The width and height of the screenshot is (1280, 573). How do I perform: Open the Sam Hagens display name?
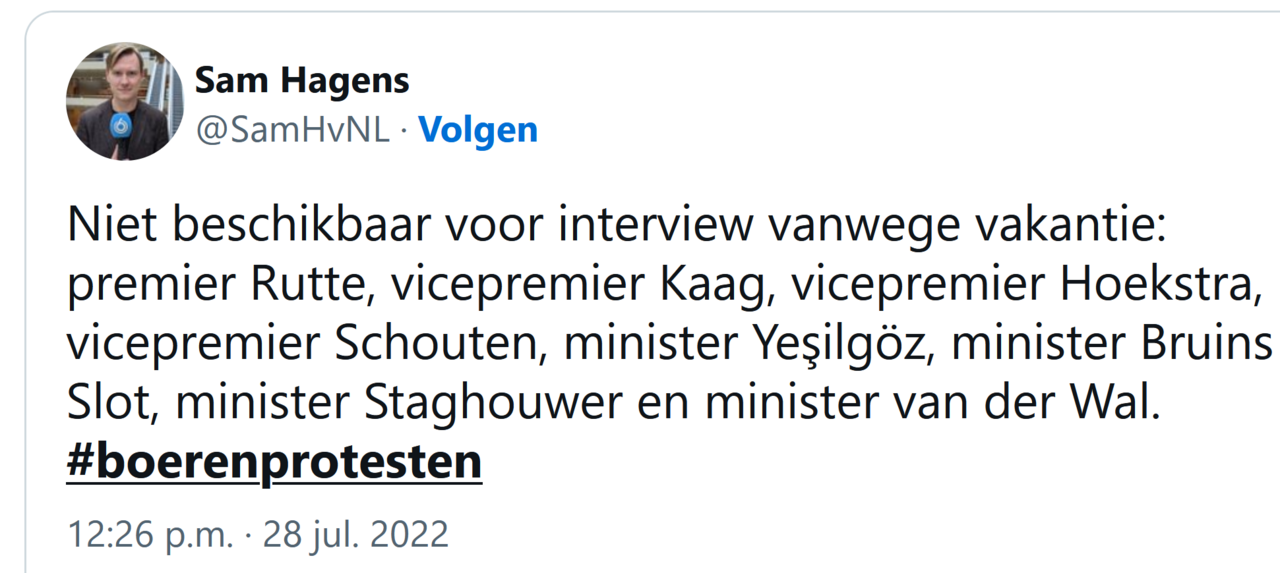pos(301,81)
